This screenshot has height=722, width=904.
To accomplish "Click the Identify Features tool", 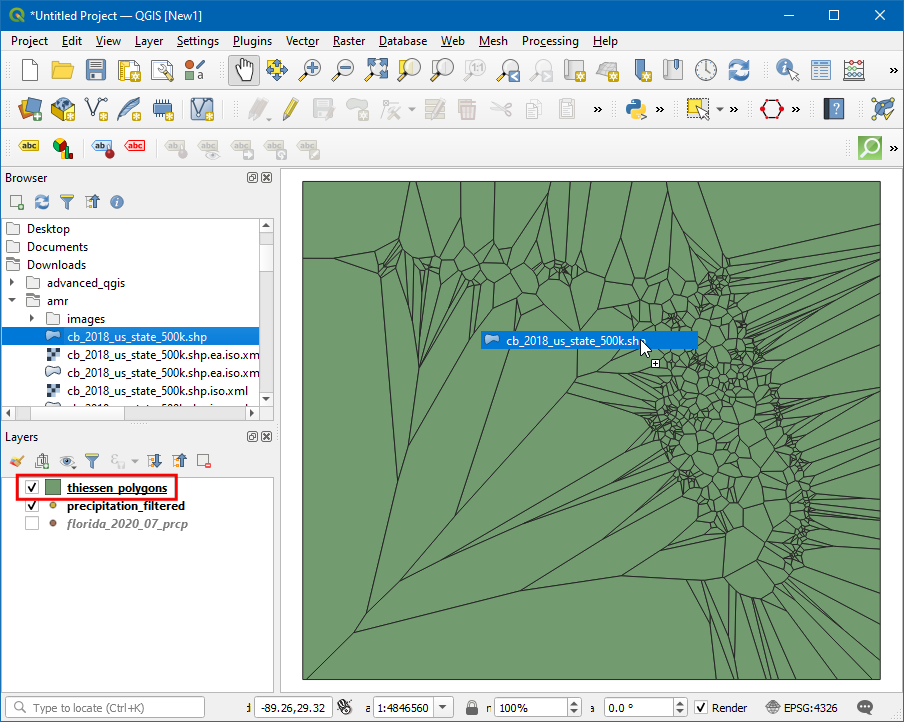I will (x=788, y=70).
